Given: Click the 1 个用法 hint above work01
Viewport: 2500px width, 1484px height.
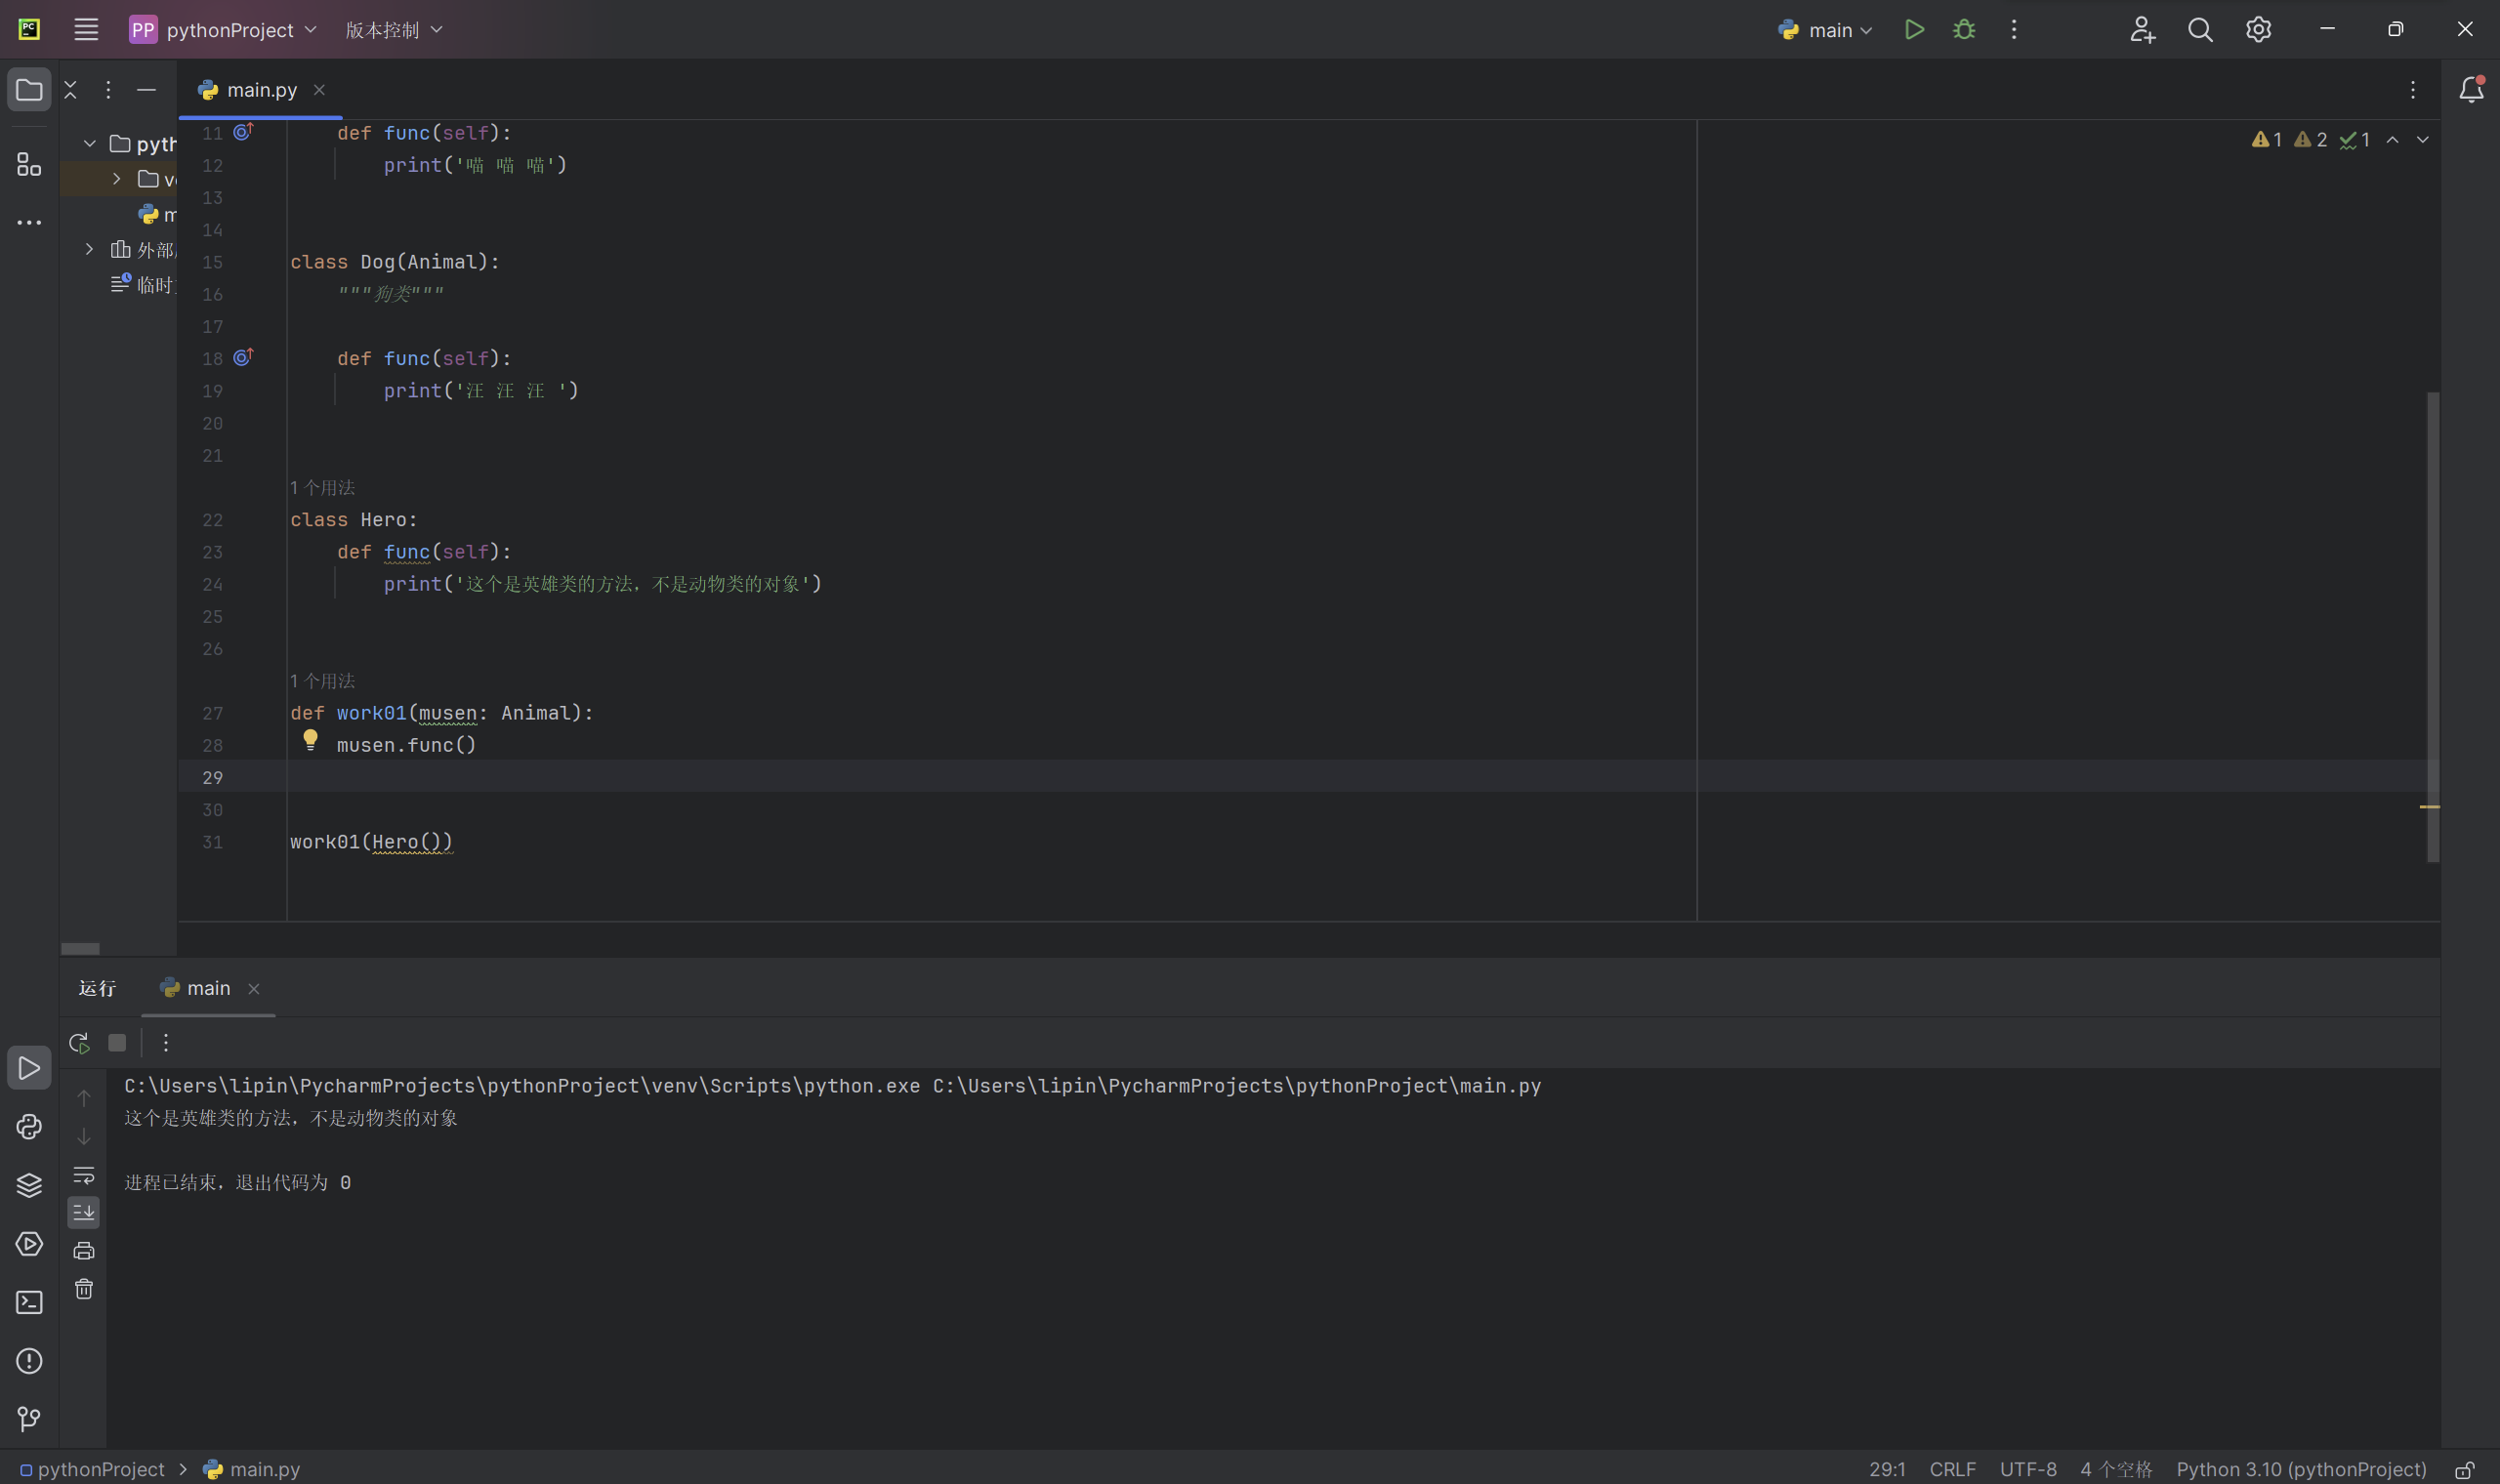Looking at the screenshot, I should (322, 681).
